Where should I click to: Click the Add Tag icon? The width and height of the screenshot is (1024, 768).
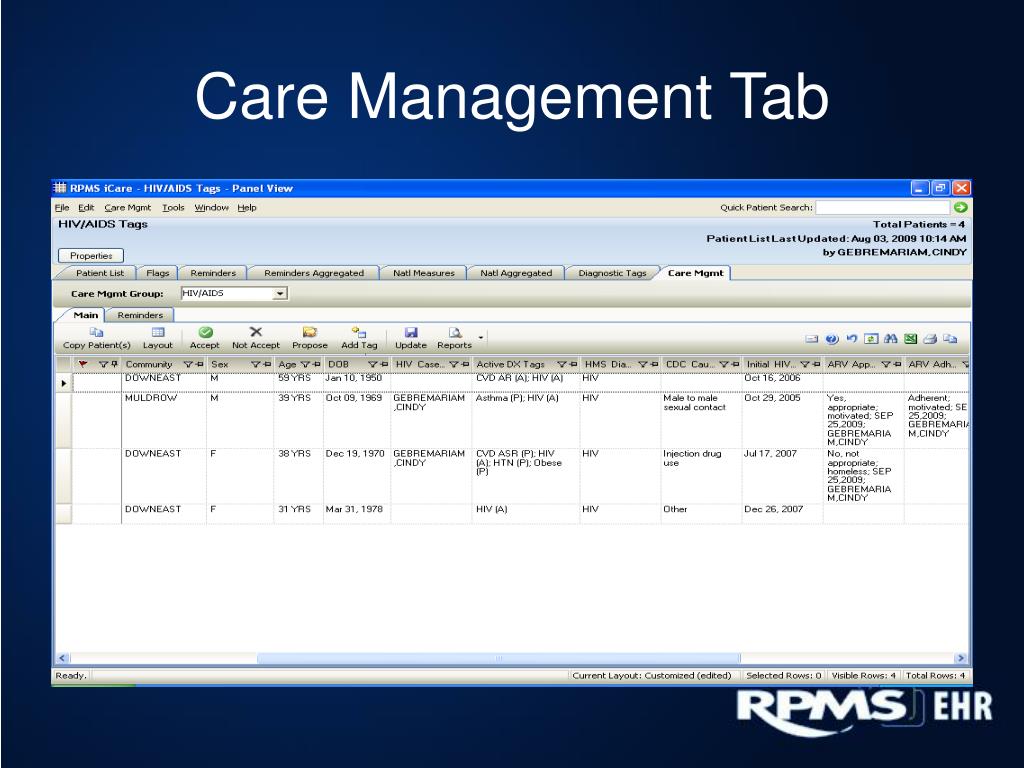point(359,332)
